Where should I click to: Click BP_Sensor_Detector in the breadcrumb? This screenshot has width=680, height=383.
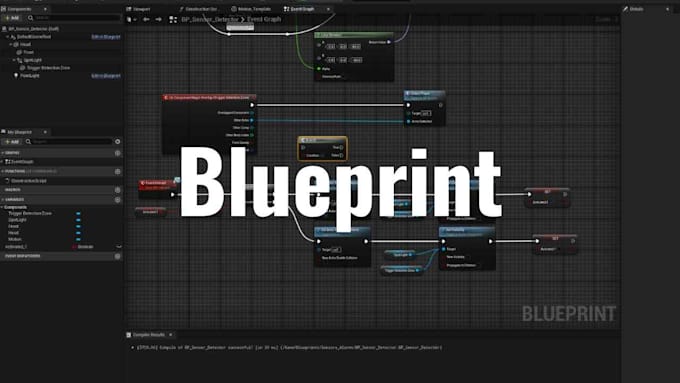[210, 20]
